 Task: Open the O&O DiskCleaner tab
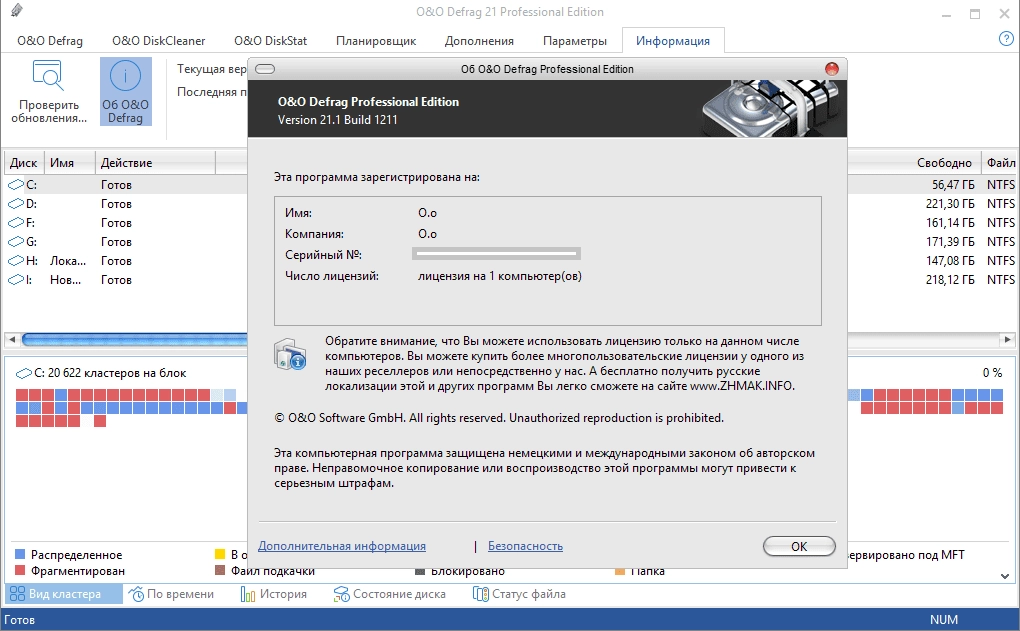pyautogui.click(x=159, y=40)
